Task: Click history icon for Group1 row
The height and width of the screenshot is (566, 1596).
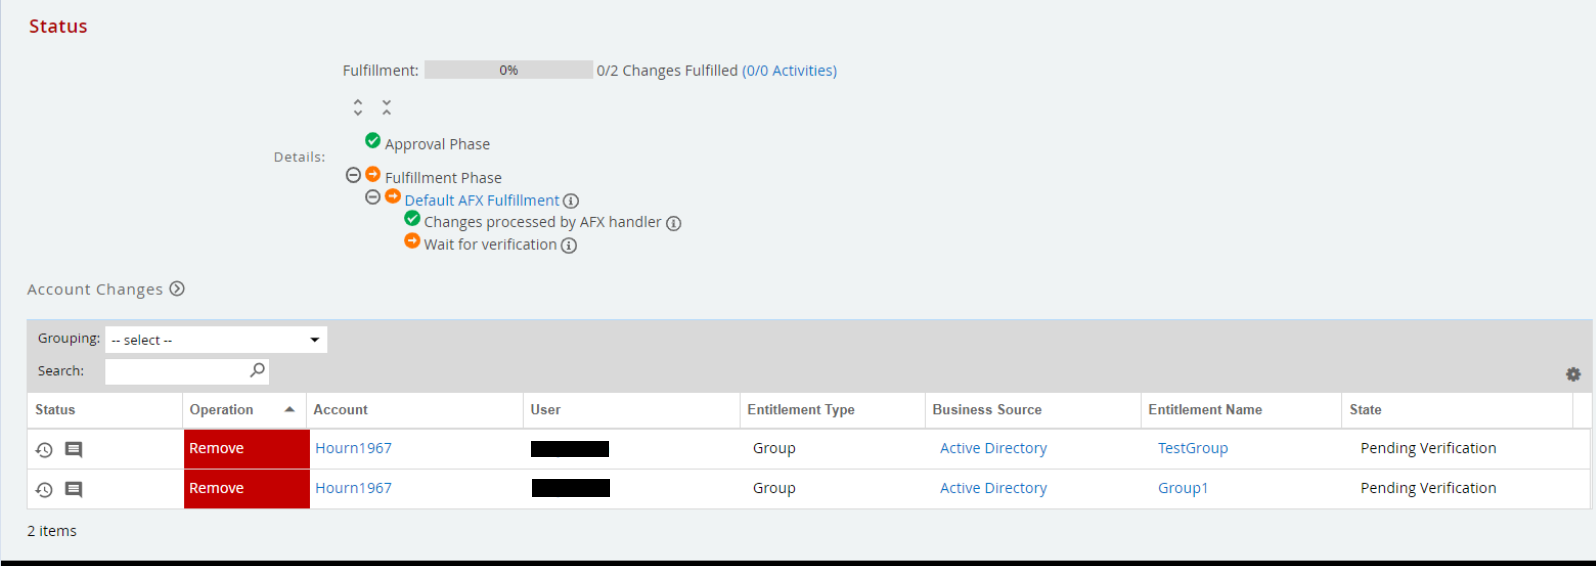Action: click(44, 490)
